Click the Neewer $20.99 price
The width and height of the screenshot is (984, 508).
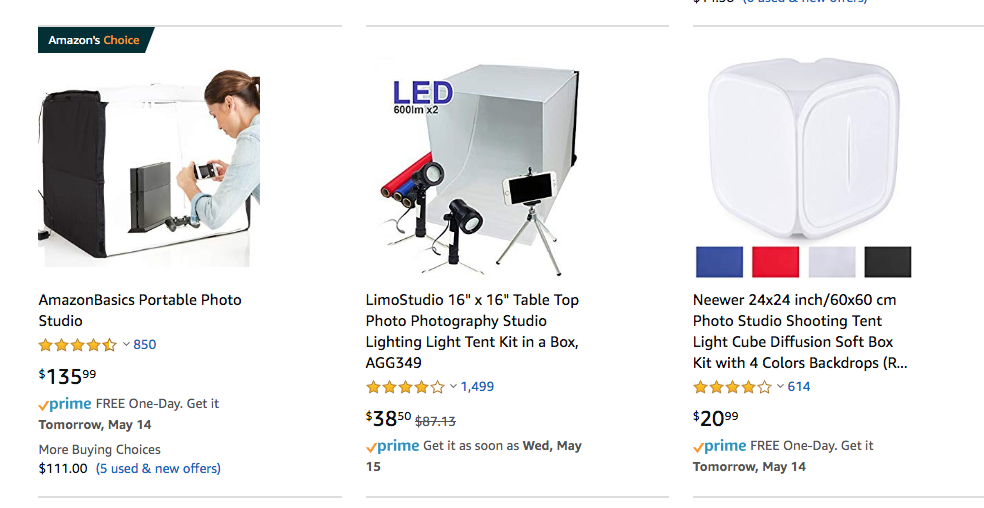tap(716, 418)
